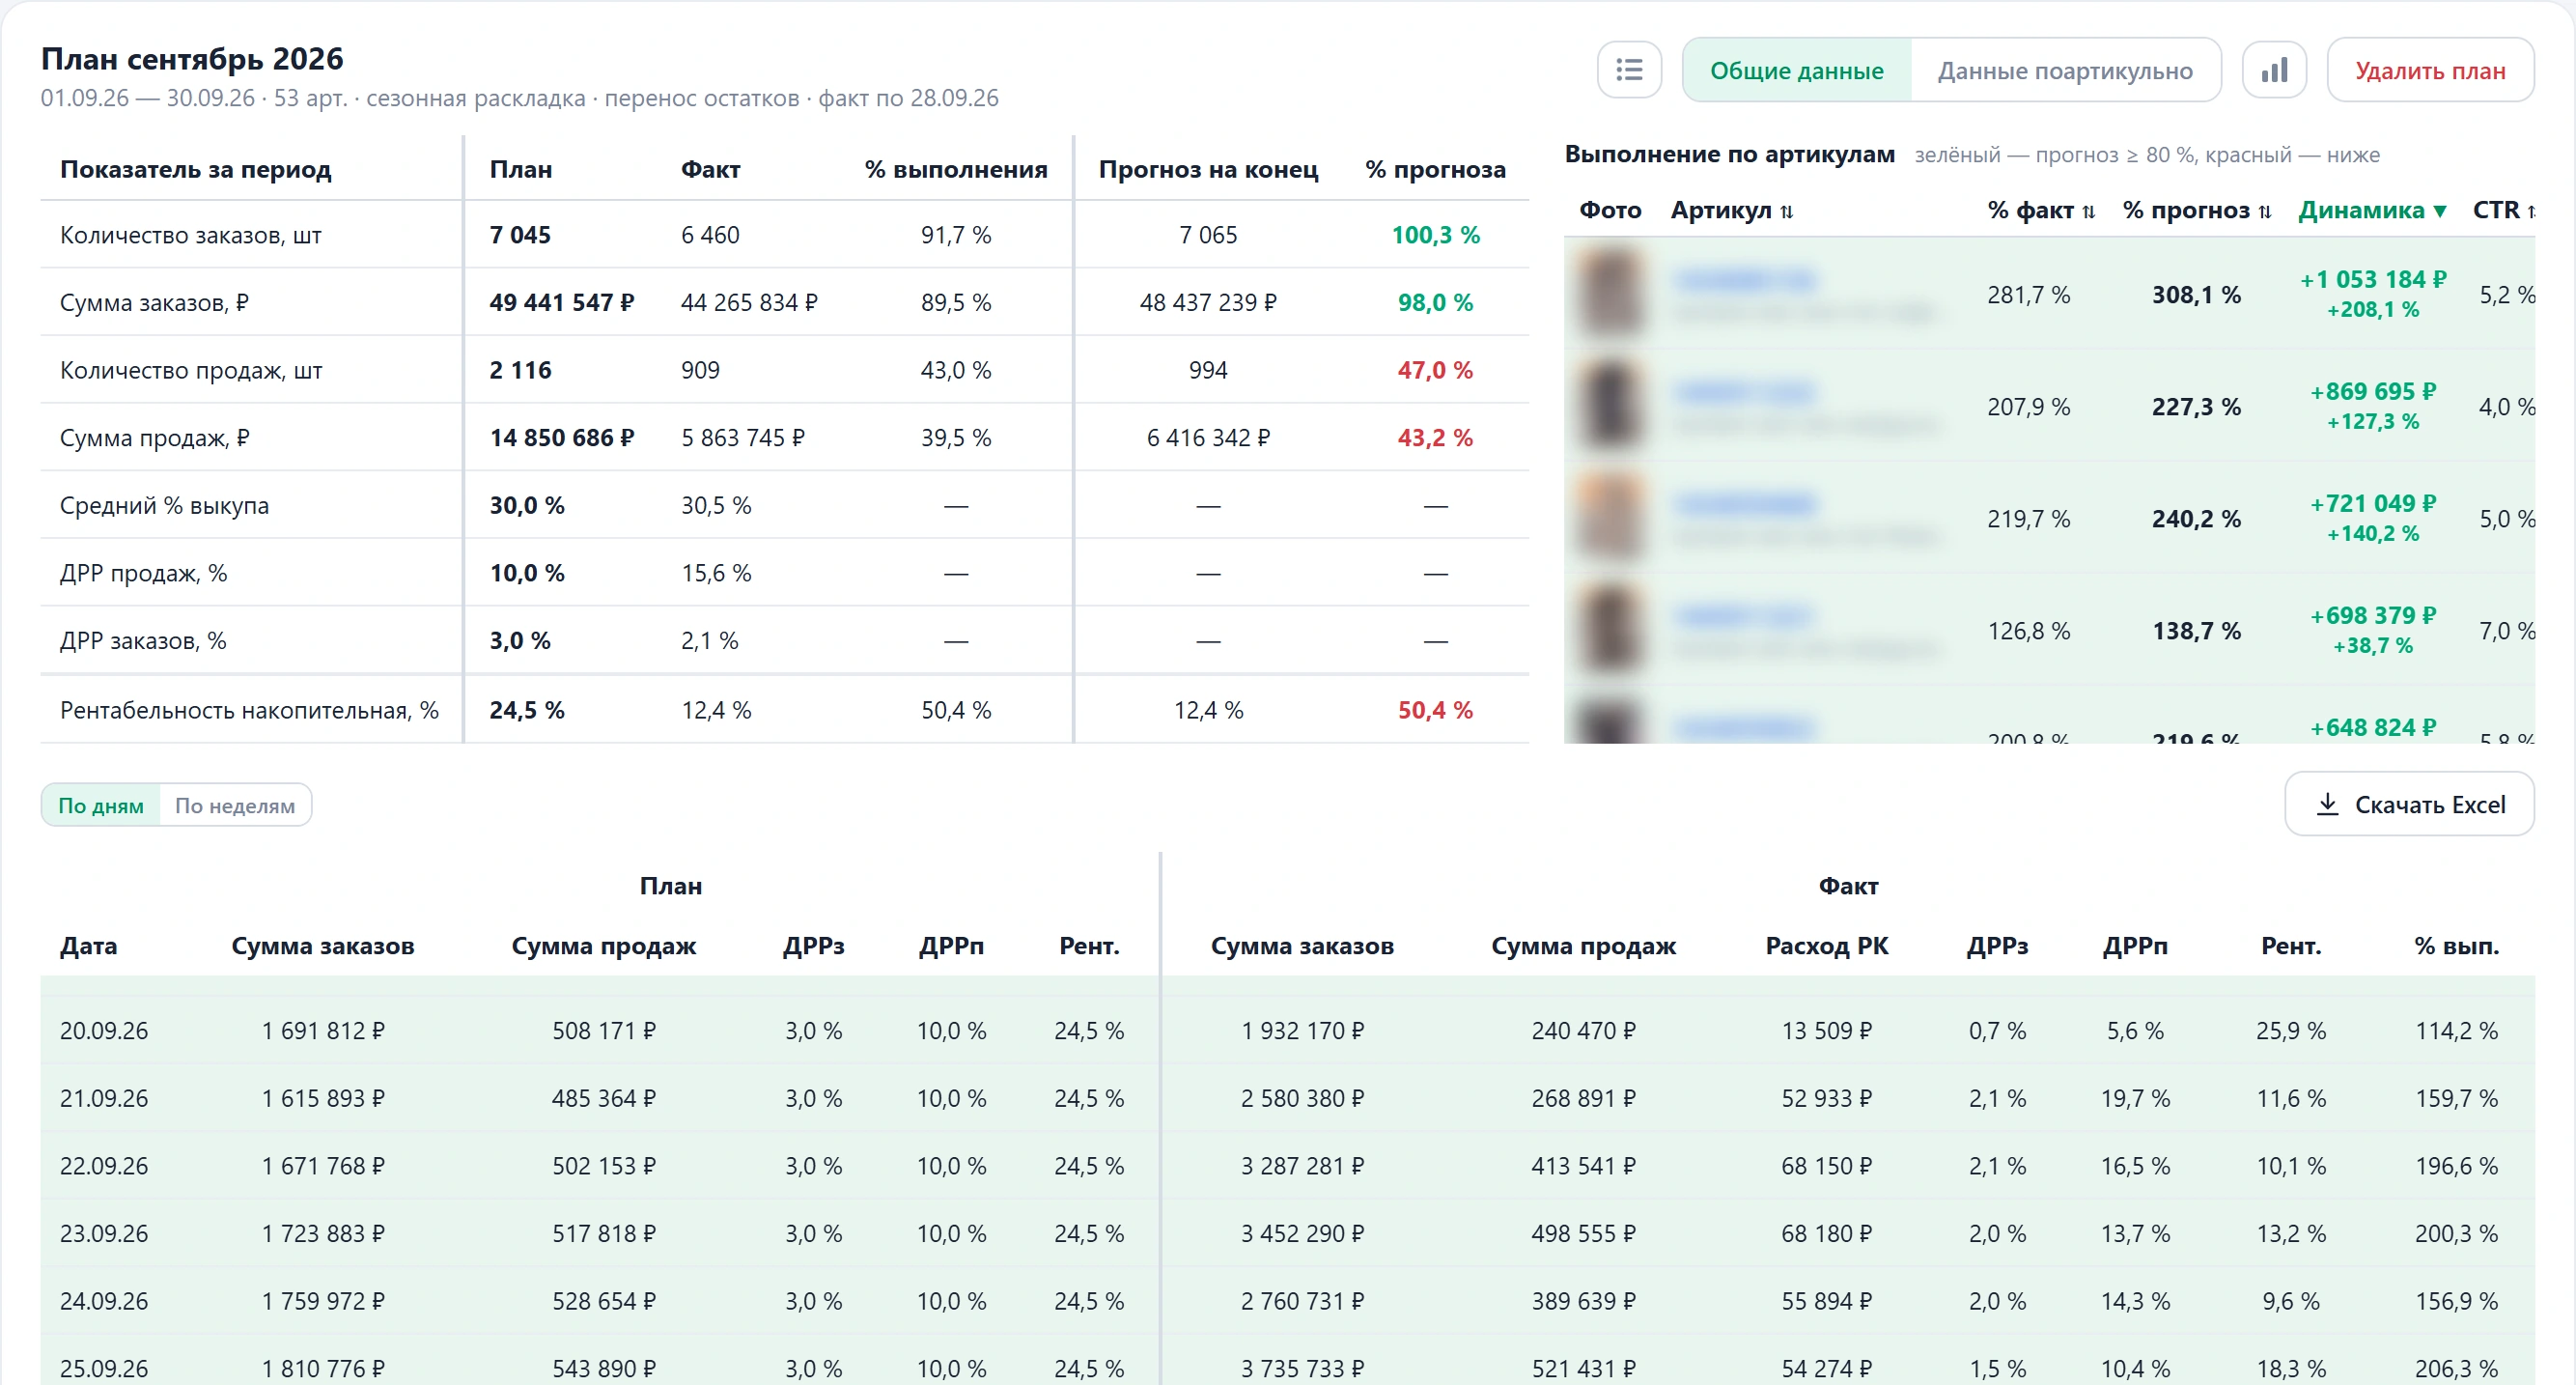Click dynamics value +869 695 ₽

coord(2373,391)
